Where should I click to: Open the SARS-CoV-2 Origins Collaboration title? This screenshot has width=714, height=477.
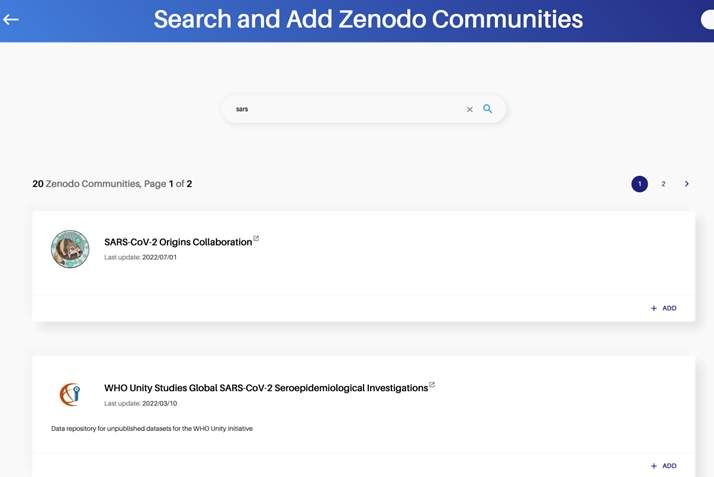point(178,242)
